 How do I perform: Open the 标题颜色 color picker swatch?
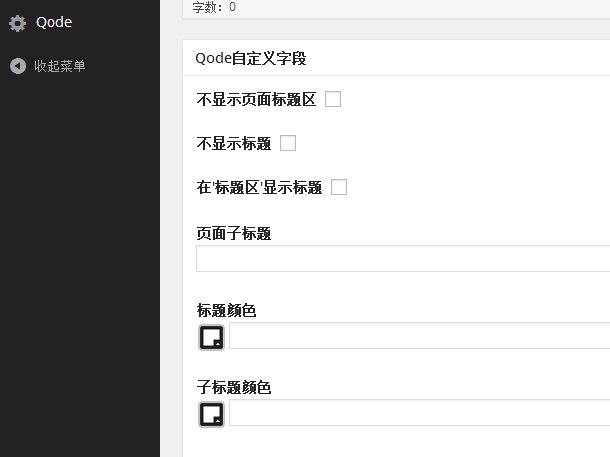click(212, 338)
